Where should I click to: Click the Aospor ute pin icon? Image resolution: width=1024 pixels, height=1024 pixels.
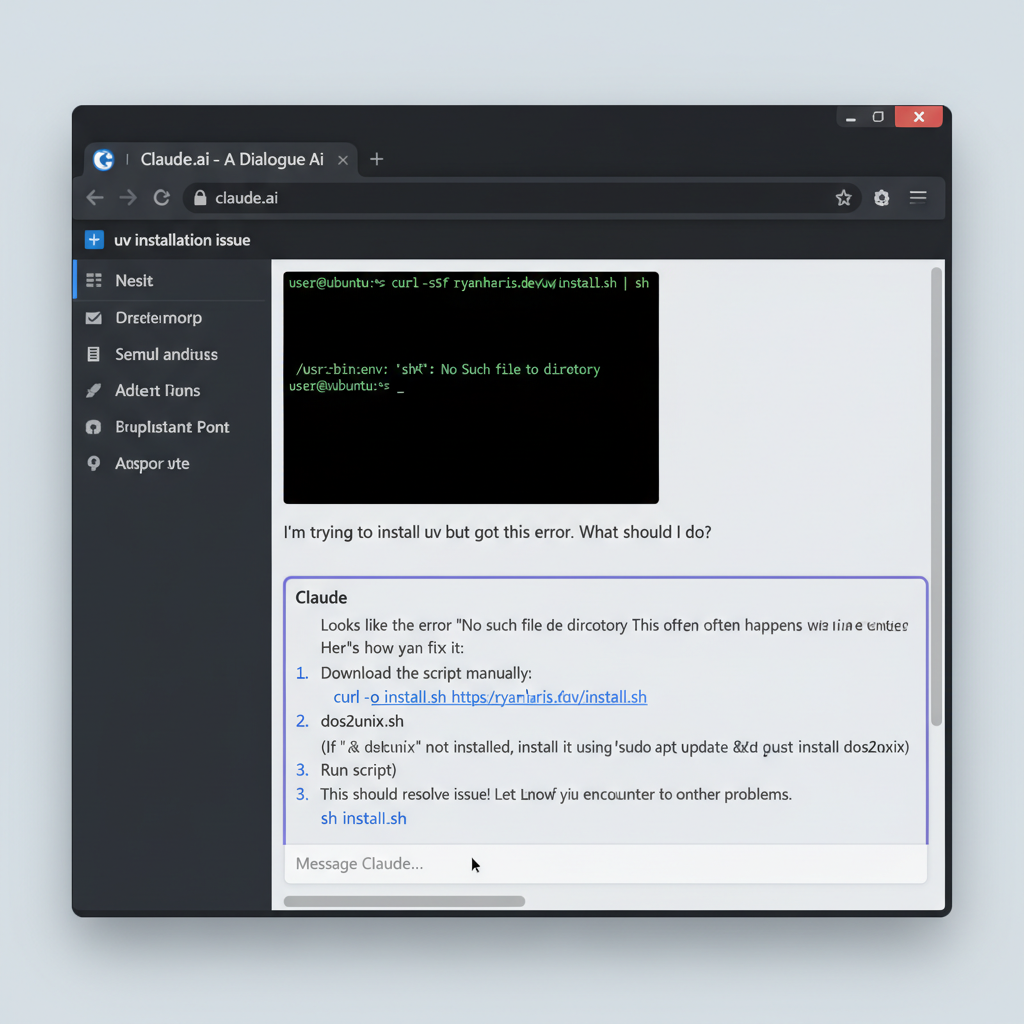tap(93, 463)
